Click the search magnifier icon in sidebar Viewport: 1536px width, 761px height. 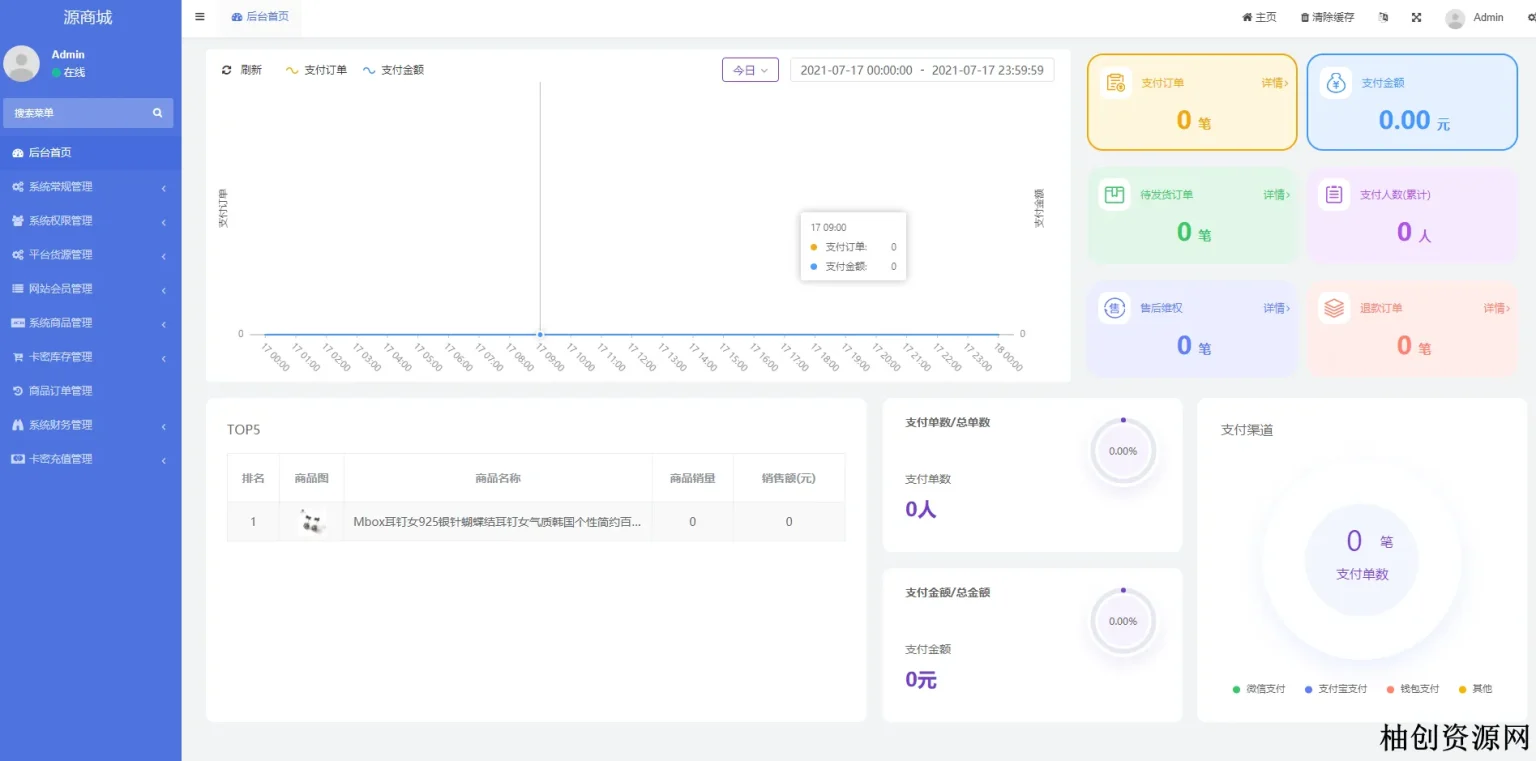point(157,113)
